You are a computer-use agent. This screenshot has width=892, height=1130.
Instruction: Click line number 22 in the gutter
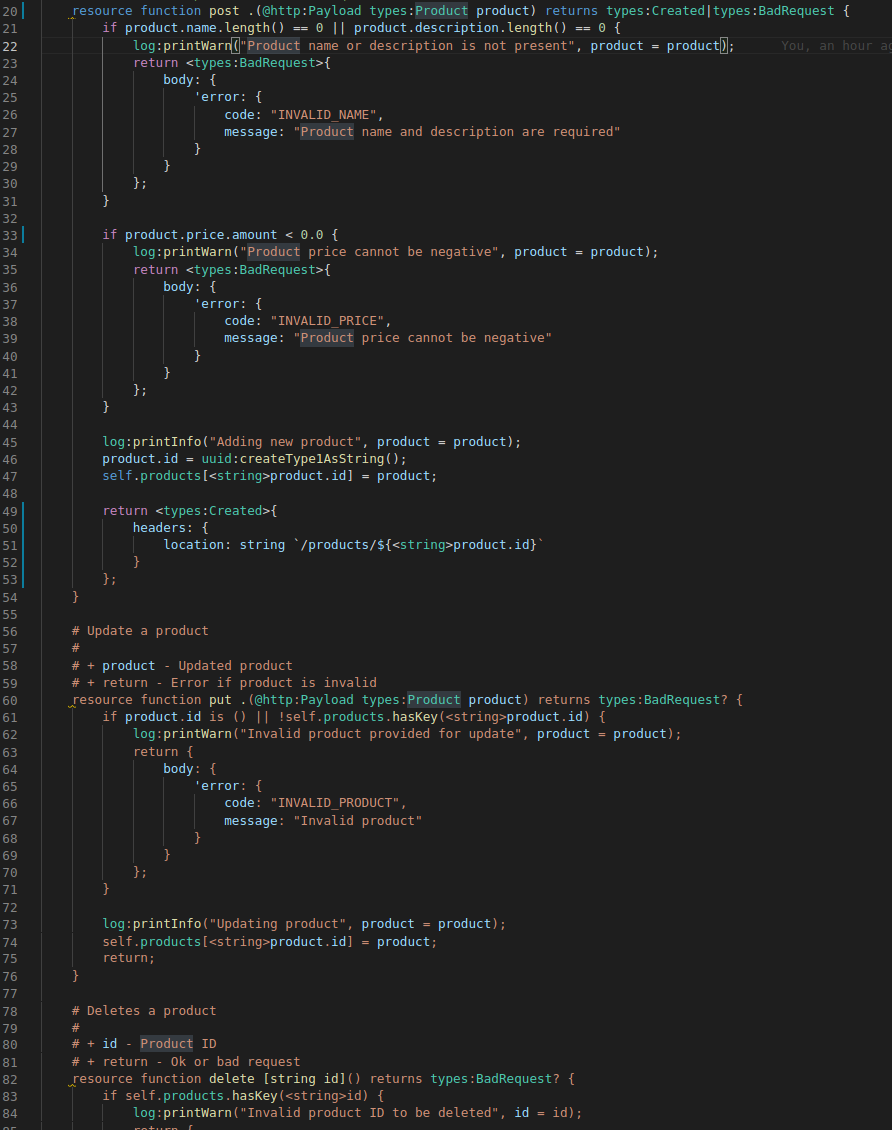click(x=10, y=46)
